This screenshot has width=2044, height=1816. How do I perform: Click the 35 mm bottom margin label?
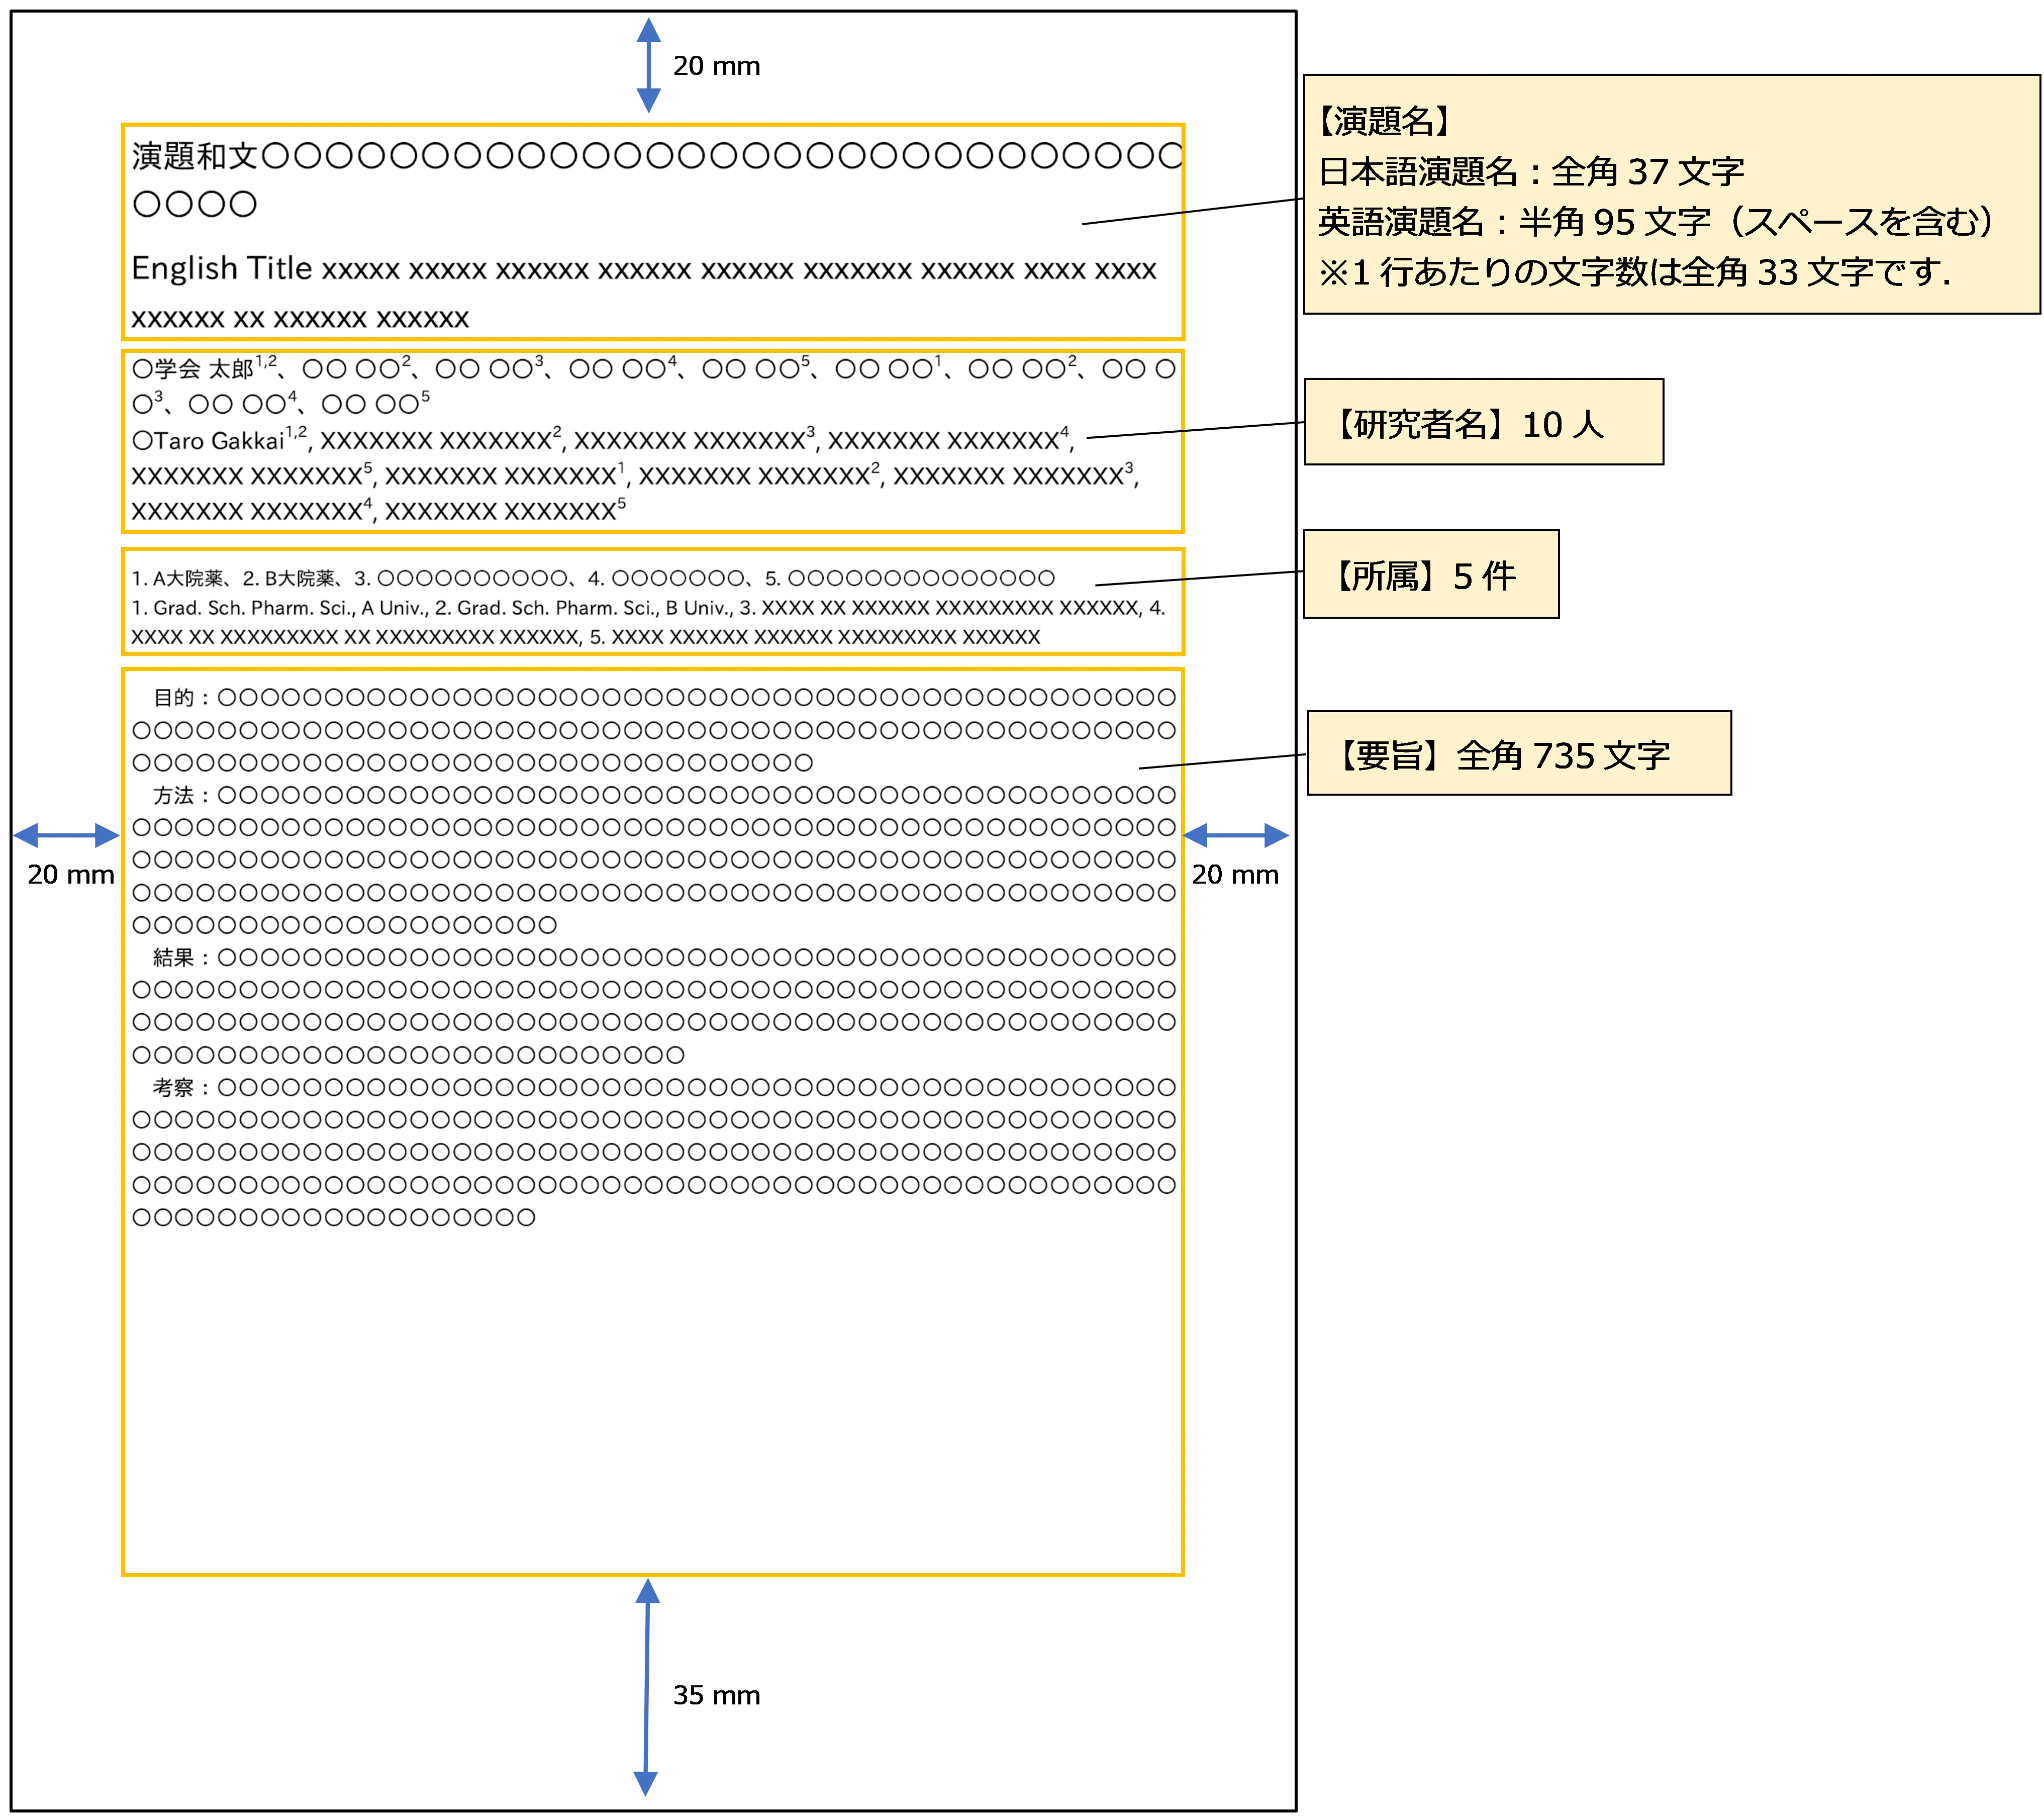[x=716, y=1695]
